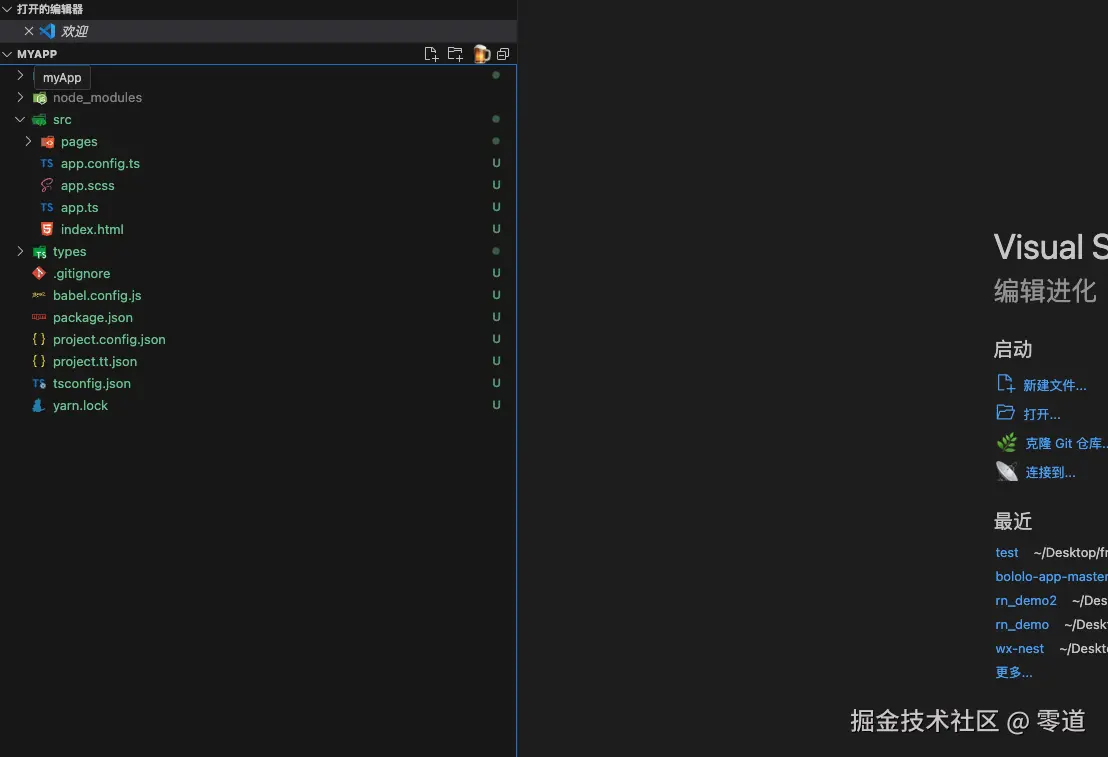This screenshot has width=1108, height=757.
Task: Click the myApp tooltip label
Action: (62, 78)
